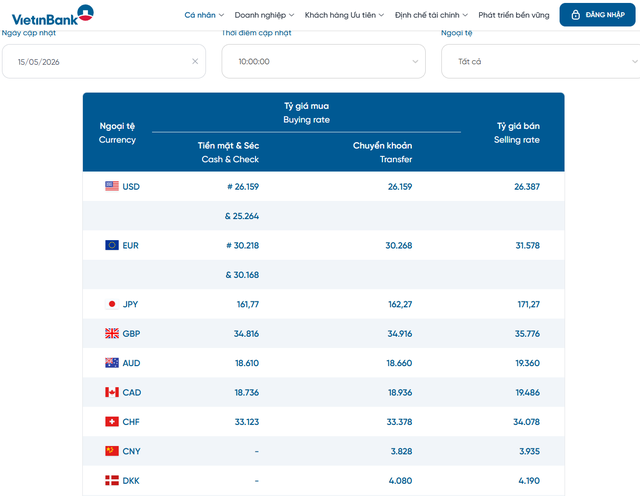Click CAD selling rate 19.486

[x=528, y=392]
